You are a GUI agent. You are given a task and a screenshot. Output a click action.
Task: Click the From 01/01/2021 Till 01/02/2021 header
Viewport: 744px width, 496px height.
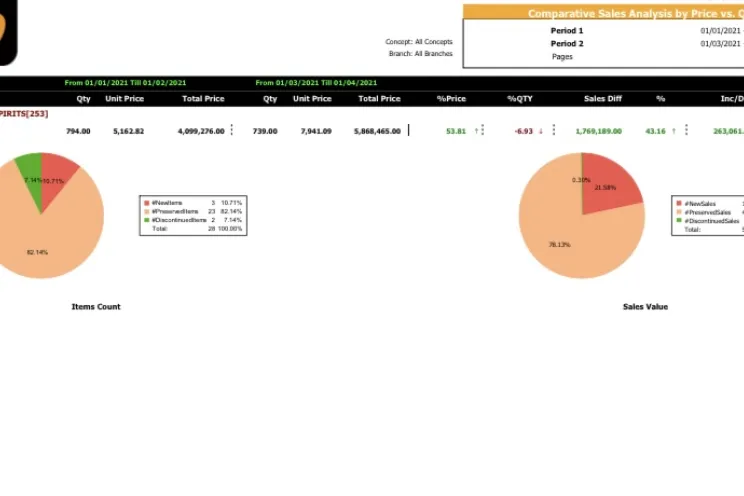tap(125, 83)
